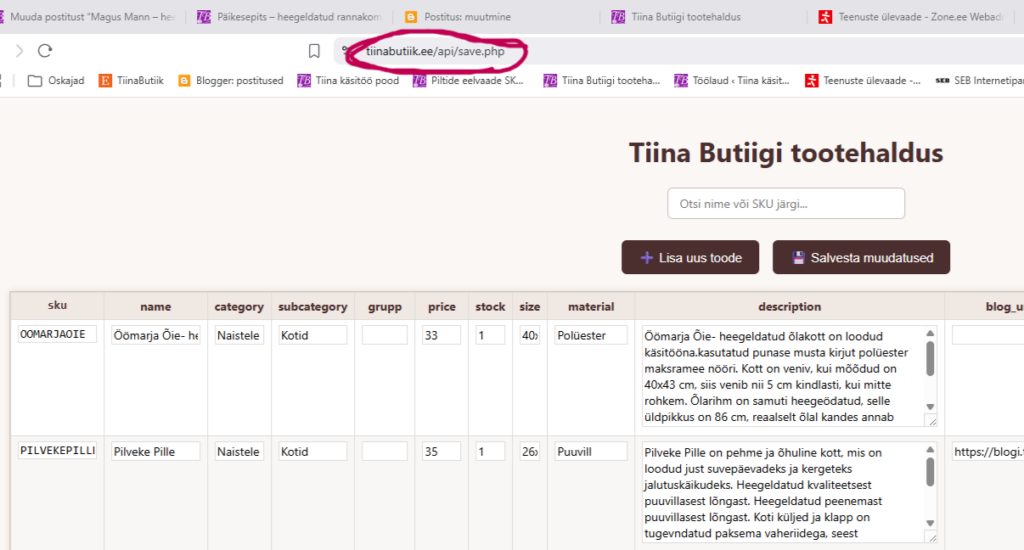Reload the page with the refresh icon
1024x550 pixels.
[44, 50]
